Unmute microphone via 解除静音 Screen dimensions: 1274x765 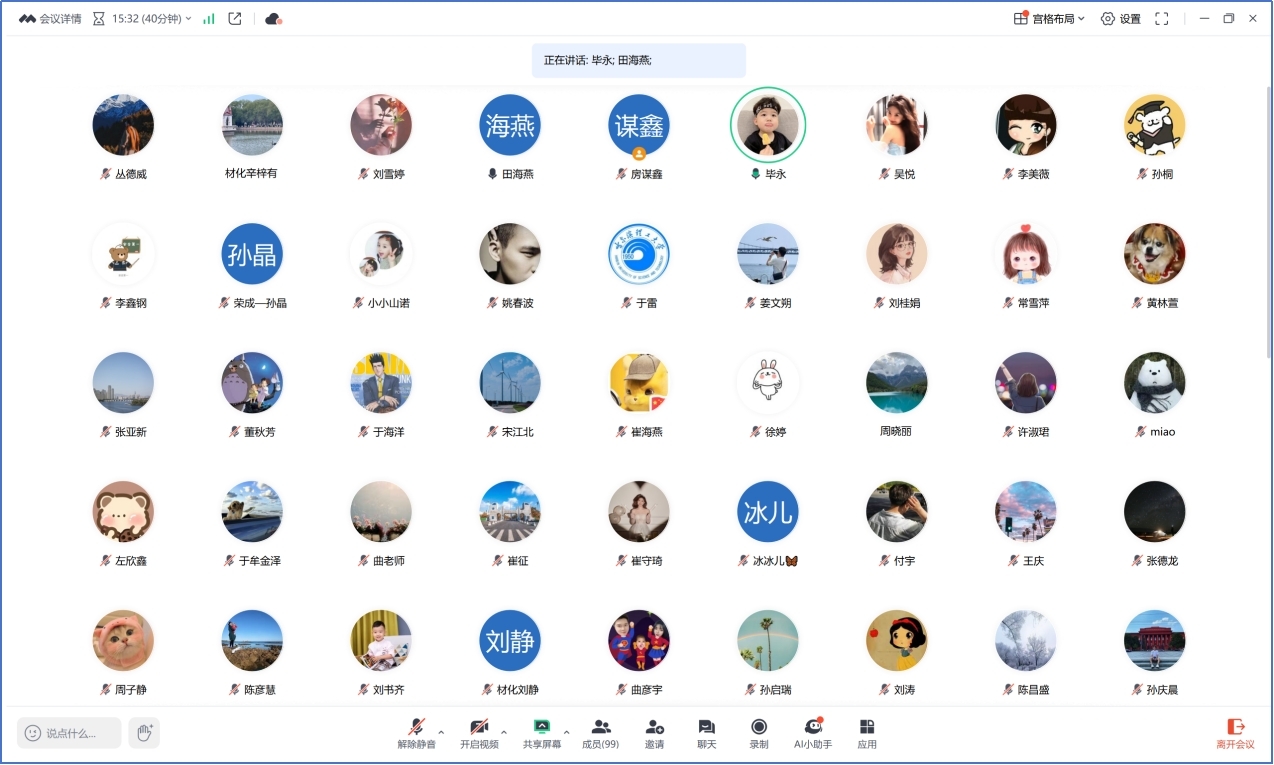[x=416, y=728]
